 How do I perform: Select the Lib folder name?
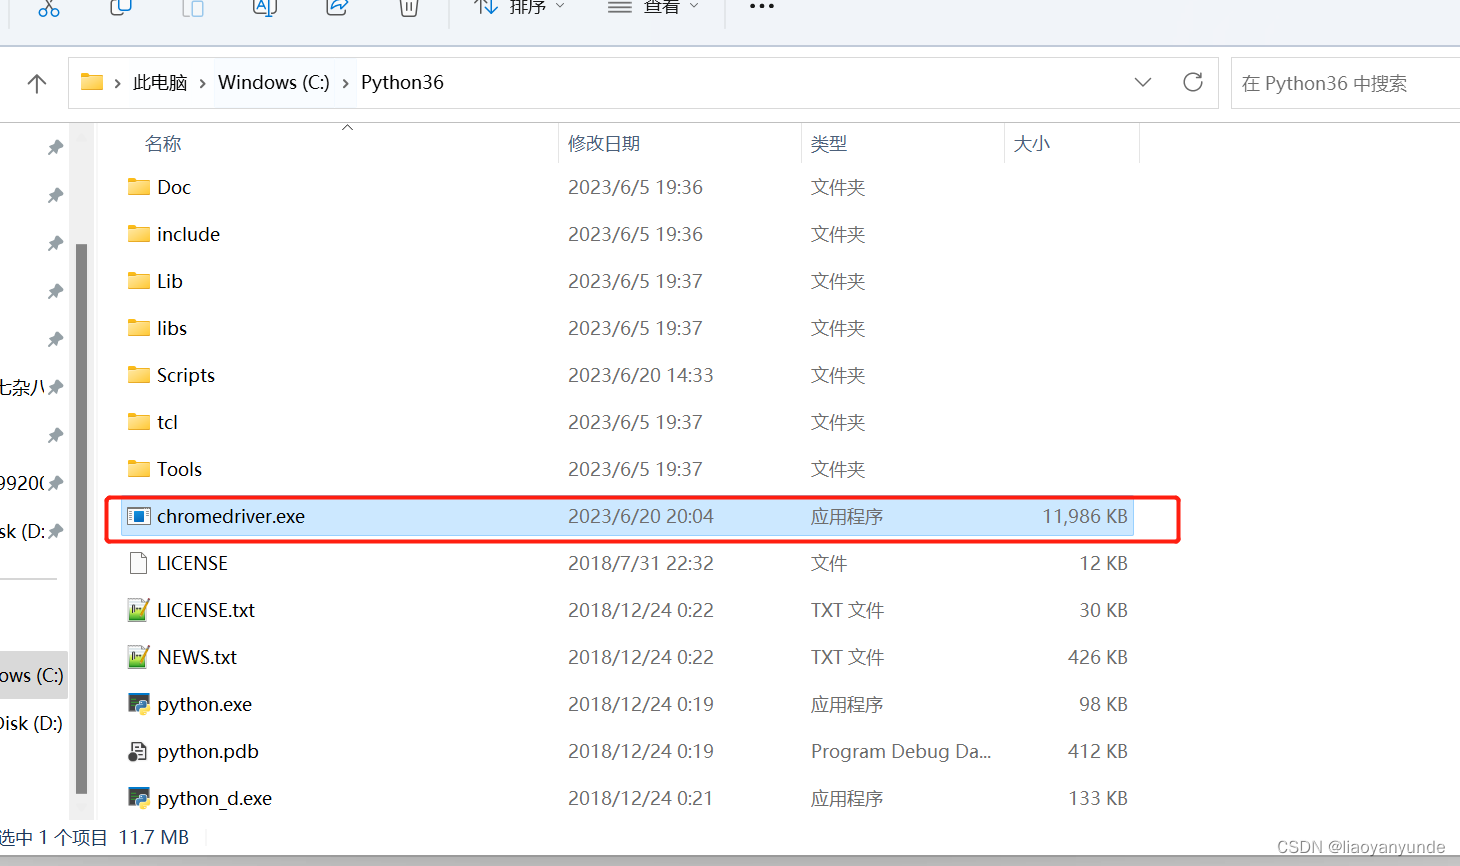coord(170,281)
